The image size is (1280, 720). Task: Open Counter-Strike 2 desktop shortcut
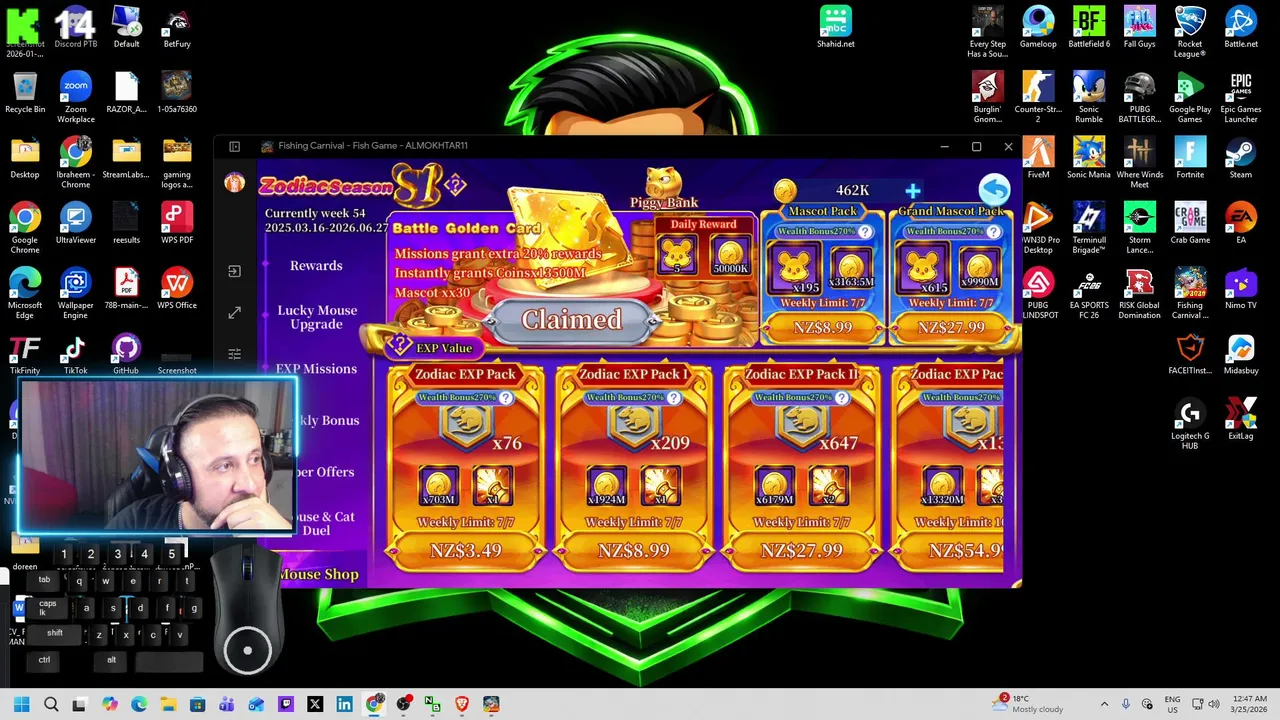[x=1038, y=97]
